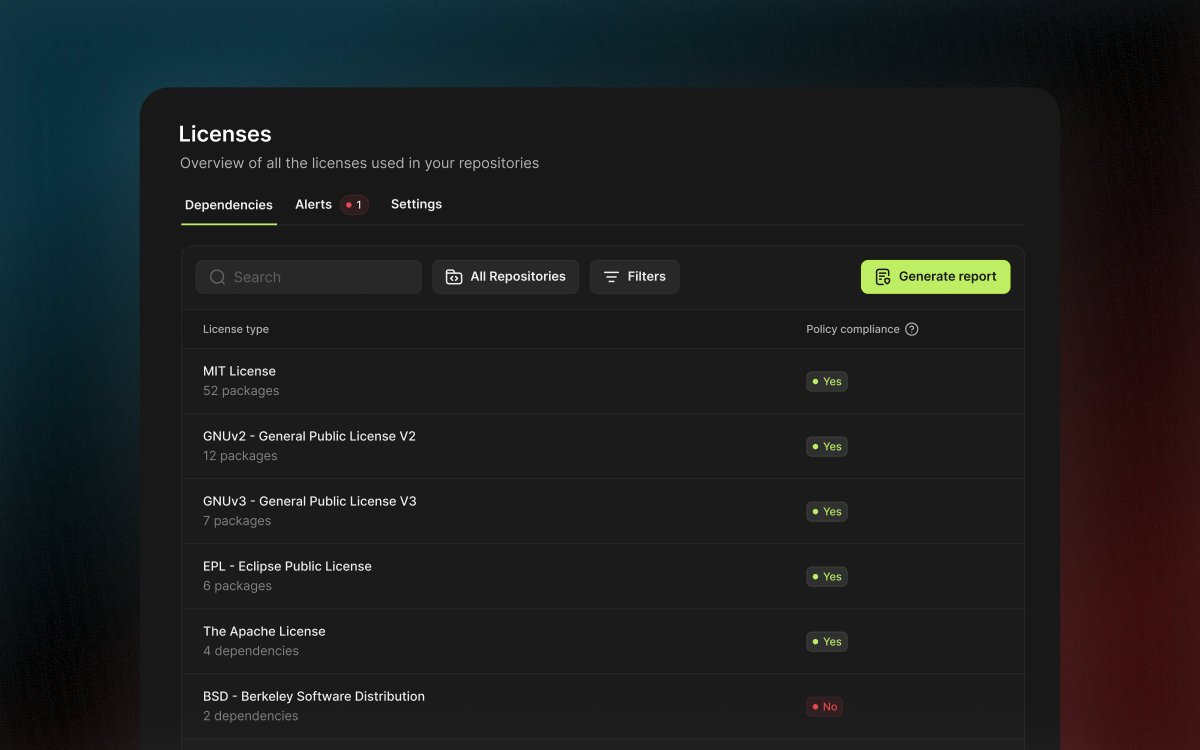Viewport: 1200px width, 750px height.
Task: Select GNUv3 - General Public License V3
Action: 310,501
